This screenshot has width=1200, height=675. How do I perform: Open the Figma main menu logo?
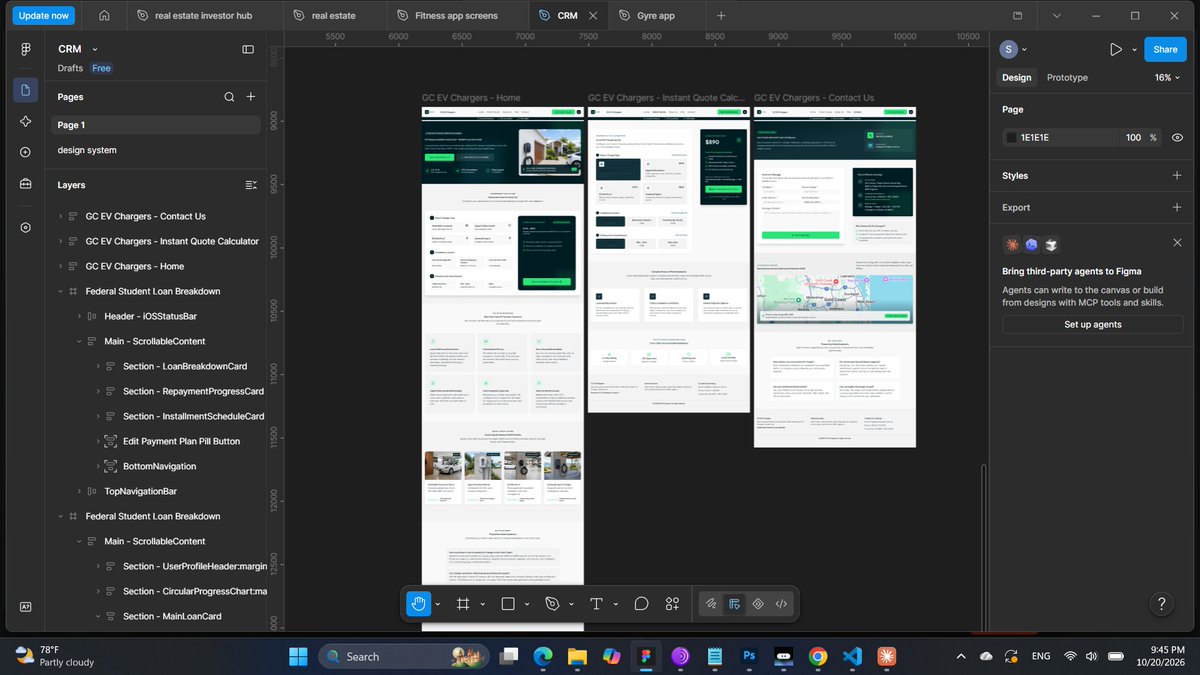coord(26,49)
